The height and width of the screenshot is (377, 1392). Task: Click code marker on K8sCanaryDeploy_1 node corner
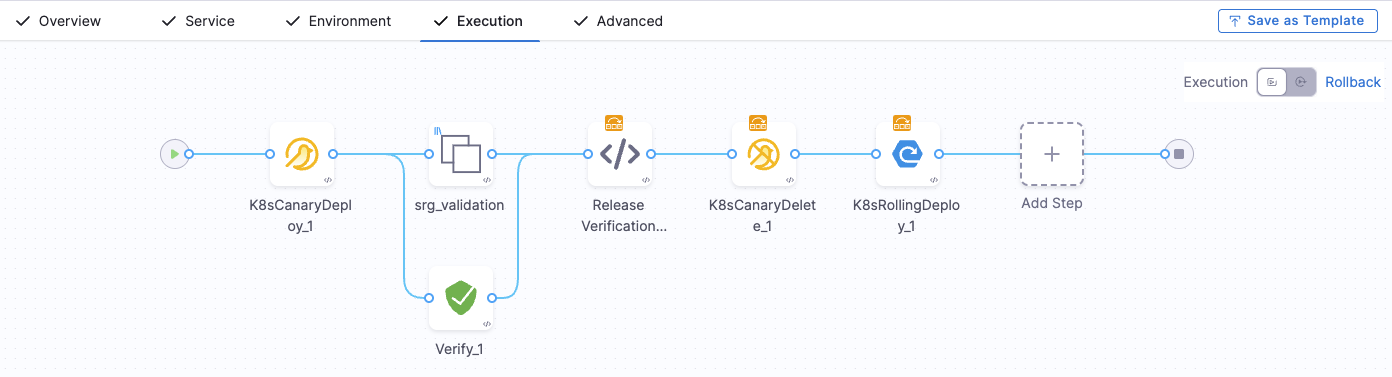point(327,180)
